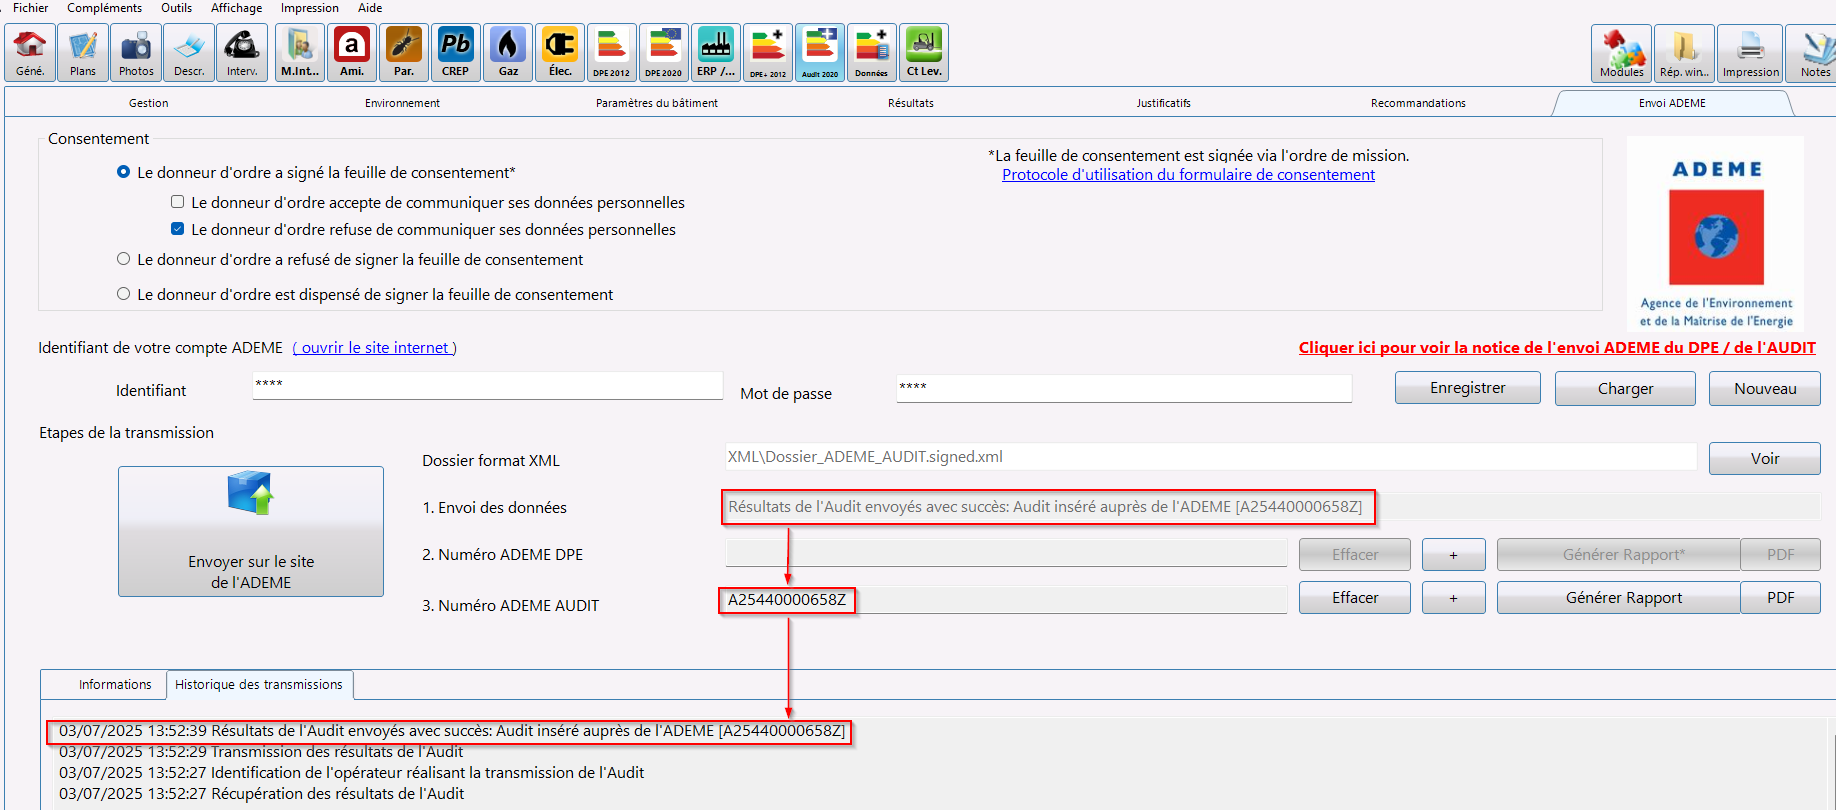The width and height of the screenshot is (1836, 810).
Task: Open the Impression menu
Action: [309, 8]
